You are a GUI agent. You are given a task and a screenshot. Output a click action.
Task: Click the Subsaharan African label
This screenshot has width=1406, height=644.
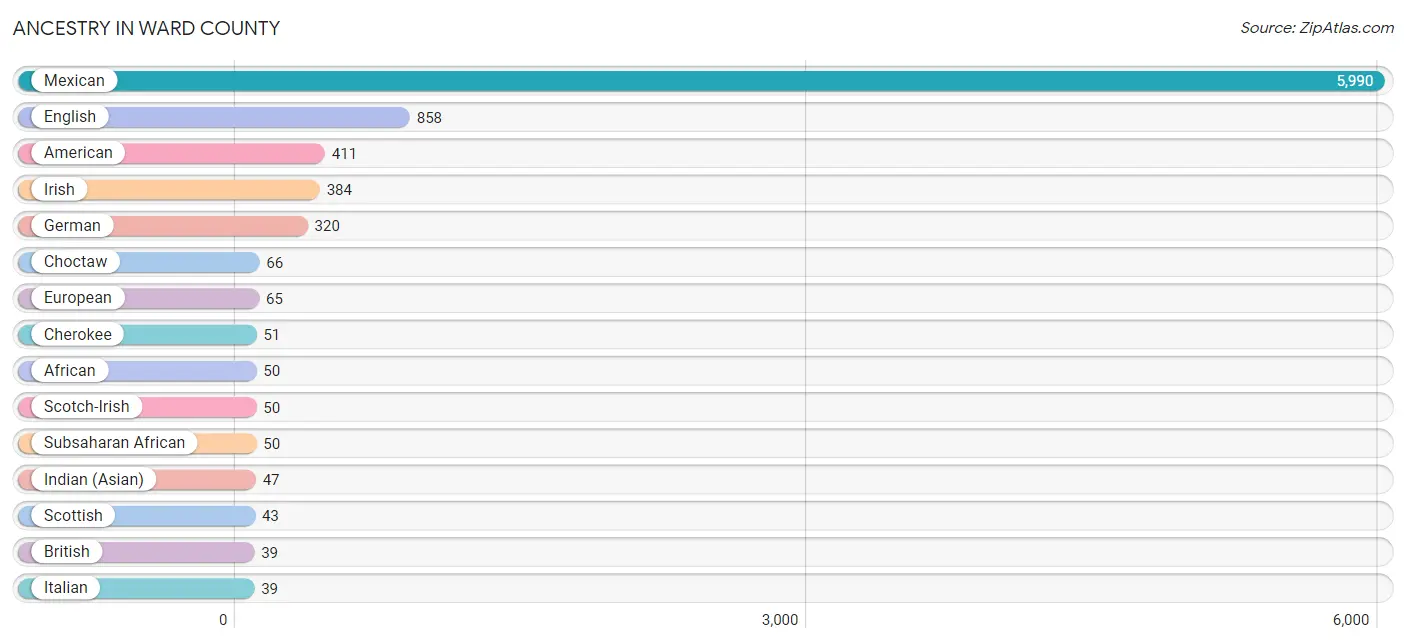(x=115, y=442)
